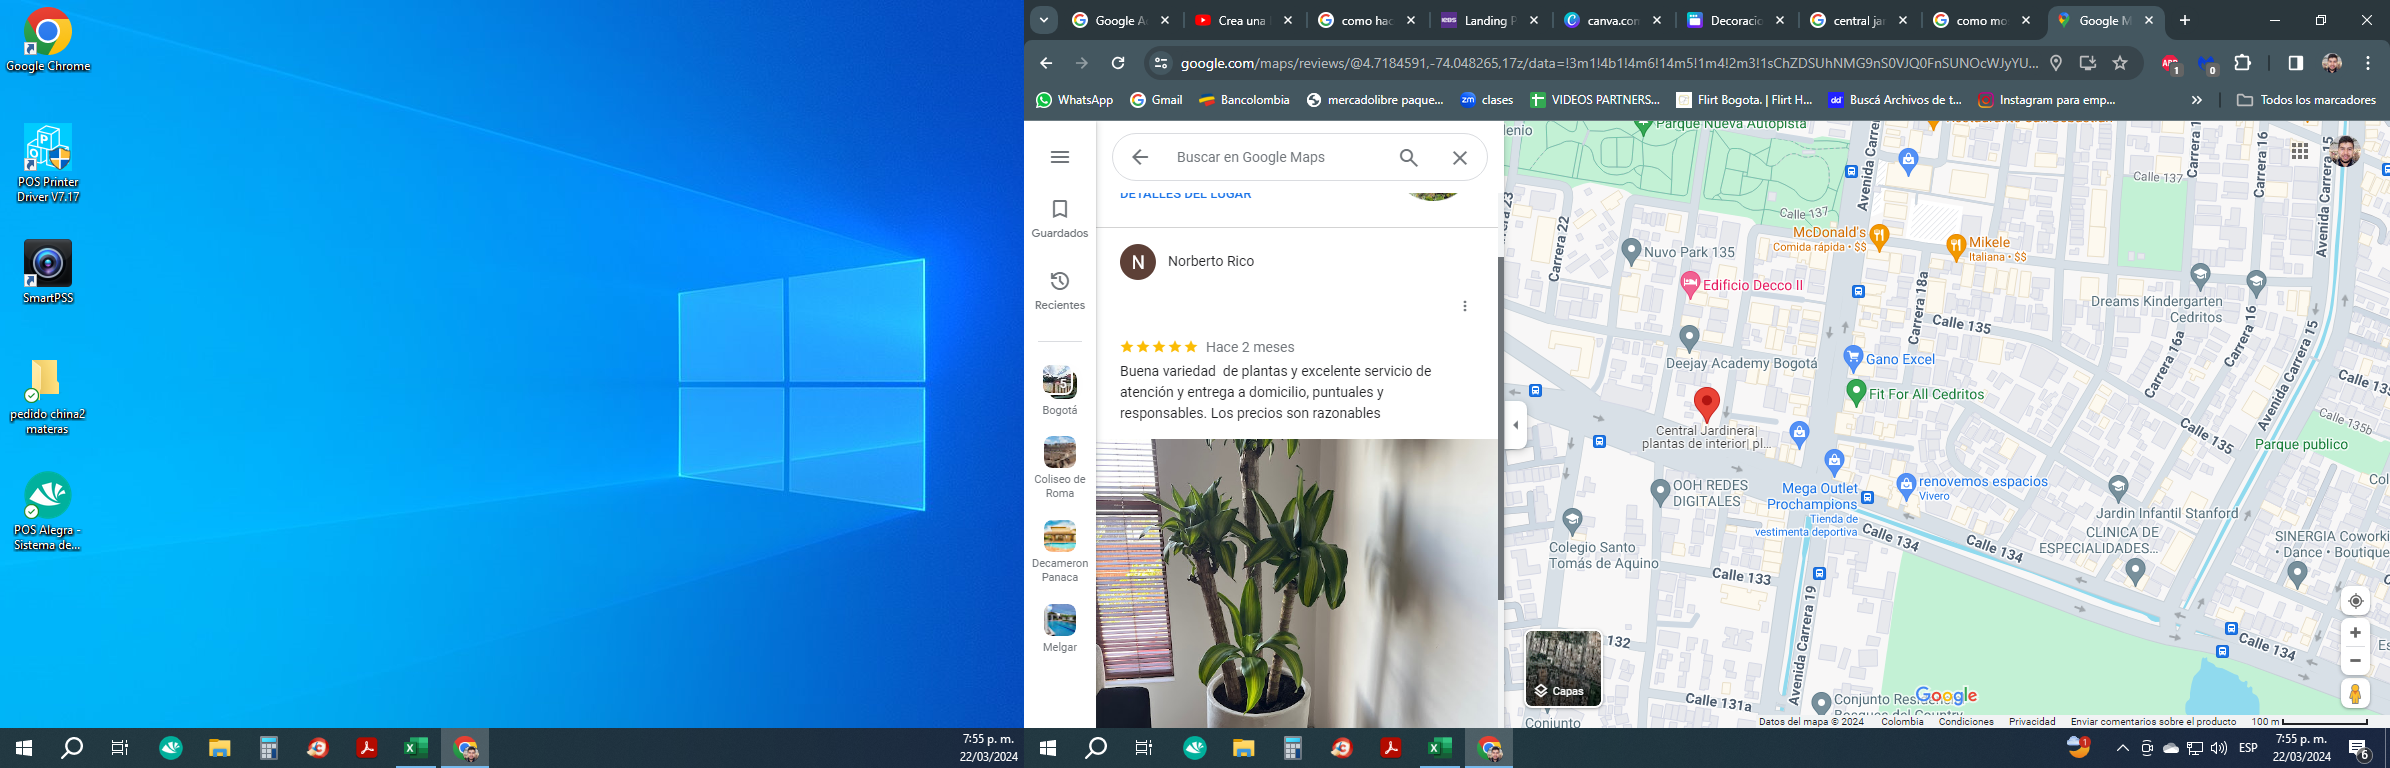Open the Google apps grid
Image resolution: width=2390 pixels, height=768 pixels.
tap(2300, 151)
